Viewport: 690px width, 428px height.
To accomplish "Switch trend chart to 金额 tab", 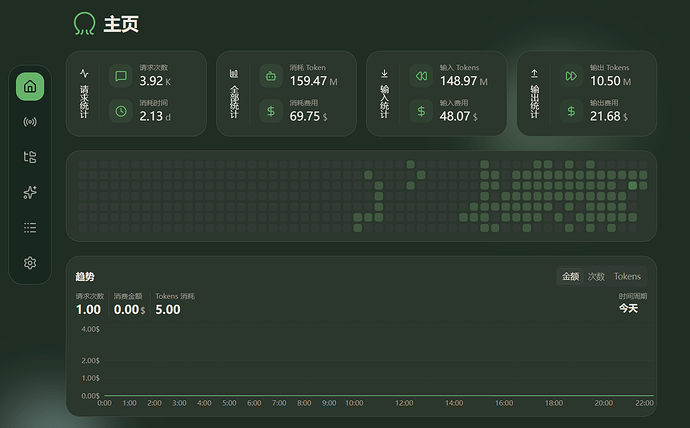I will tap(570, 277).
